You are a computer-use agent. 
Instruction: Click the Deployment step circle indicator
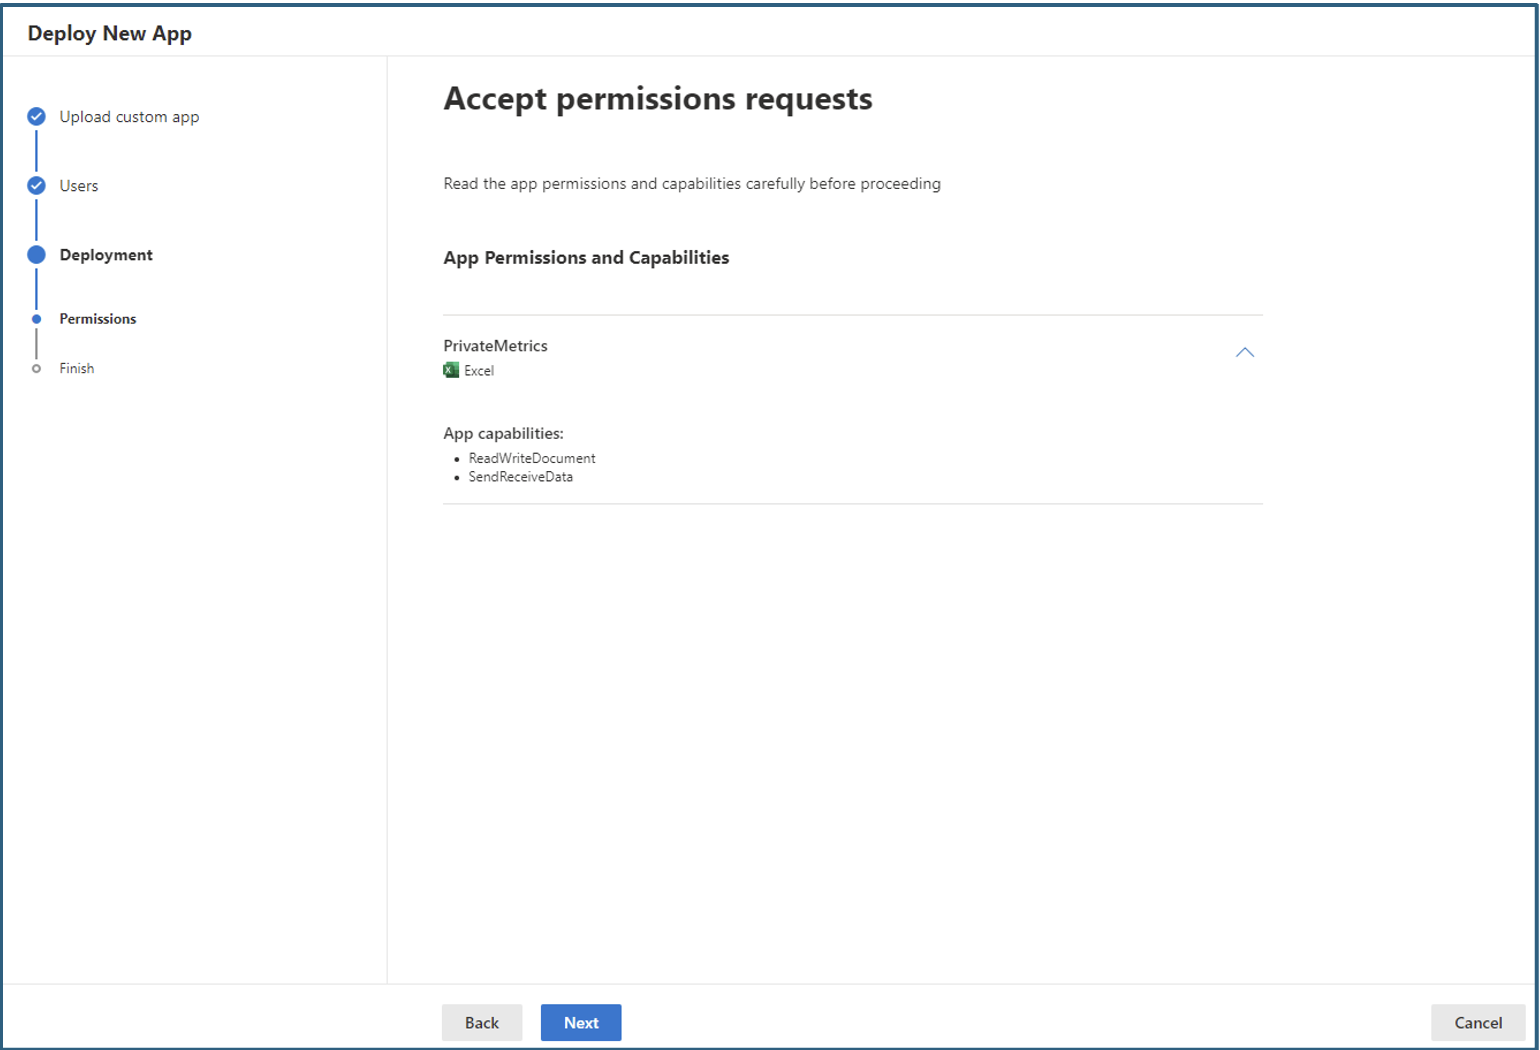pyautogui.click(x=36, y=254)
